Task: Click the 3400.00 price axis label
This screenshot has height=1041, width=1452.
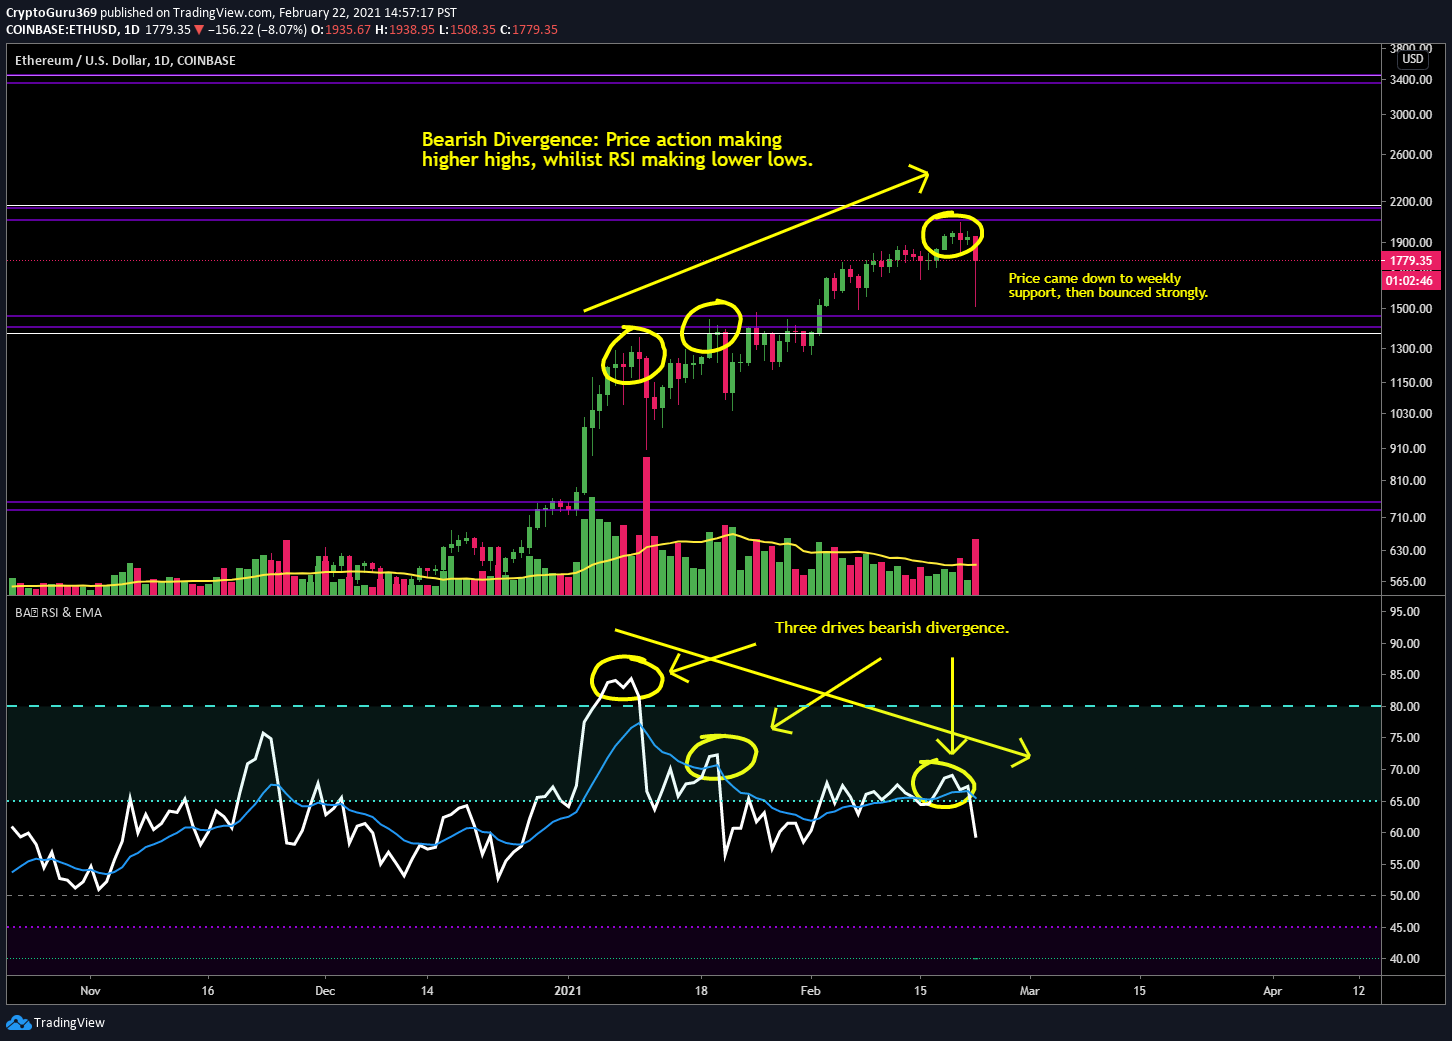Action: tap(1411, 80)
